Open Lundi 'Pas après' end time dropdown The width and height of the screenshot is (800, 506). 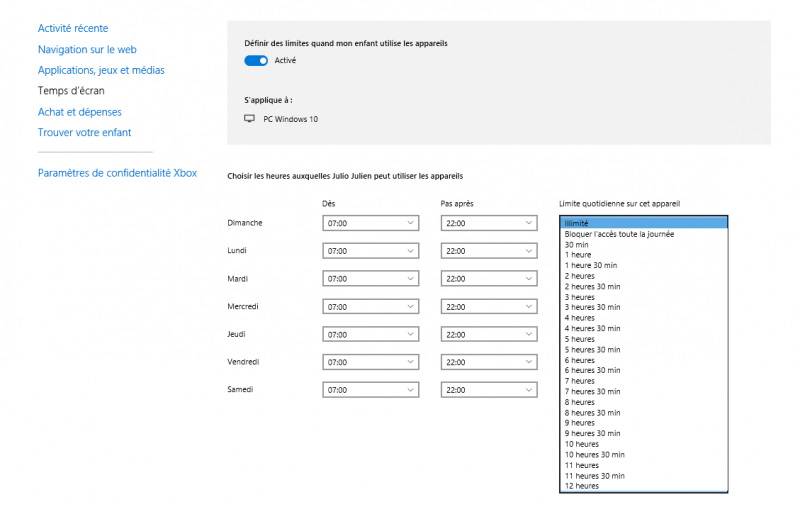(x=488, y=251)
